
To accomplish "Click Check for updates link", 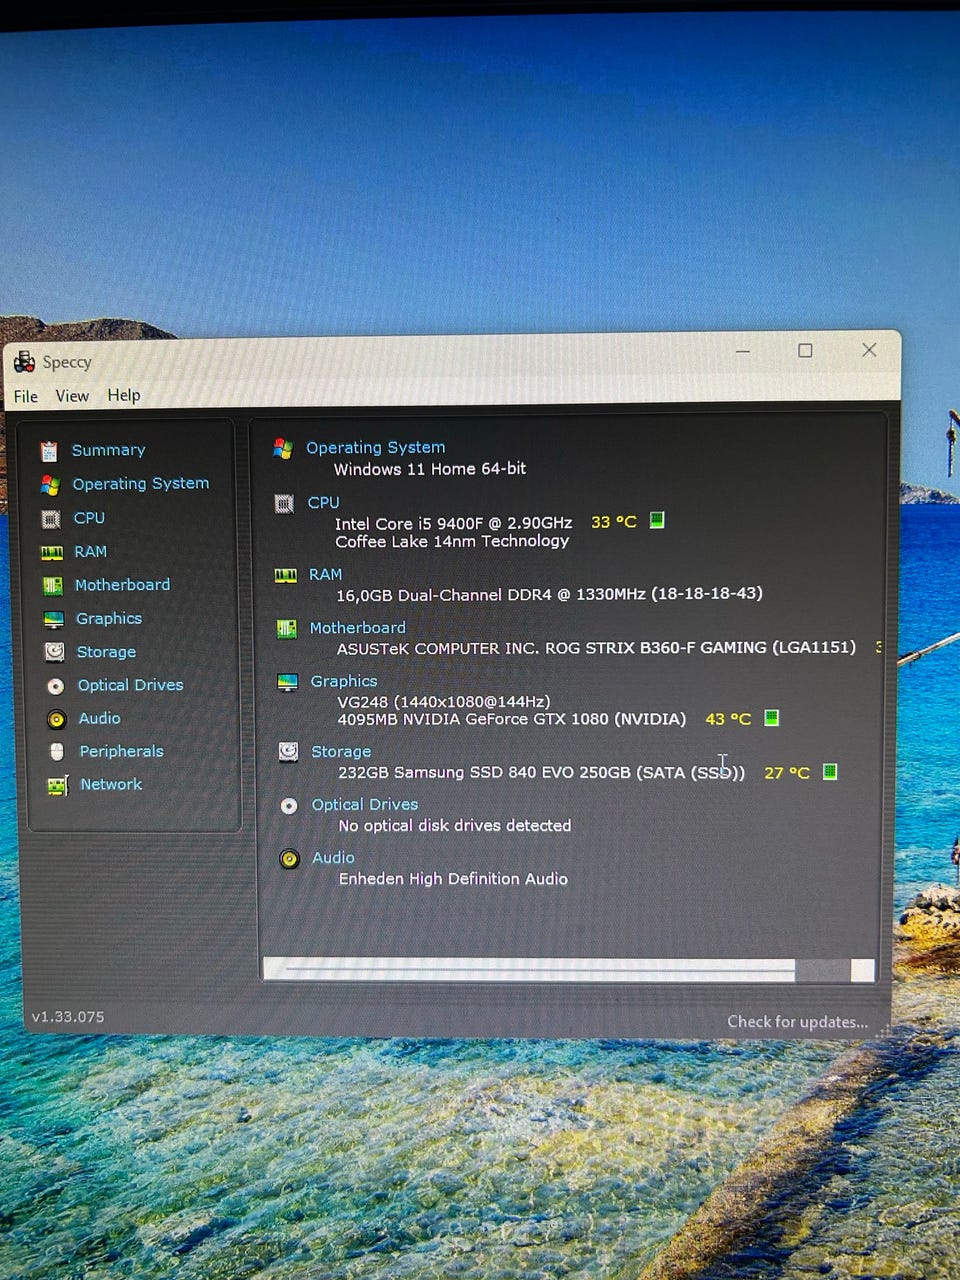I will click(797, 1022).
